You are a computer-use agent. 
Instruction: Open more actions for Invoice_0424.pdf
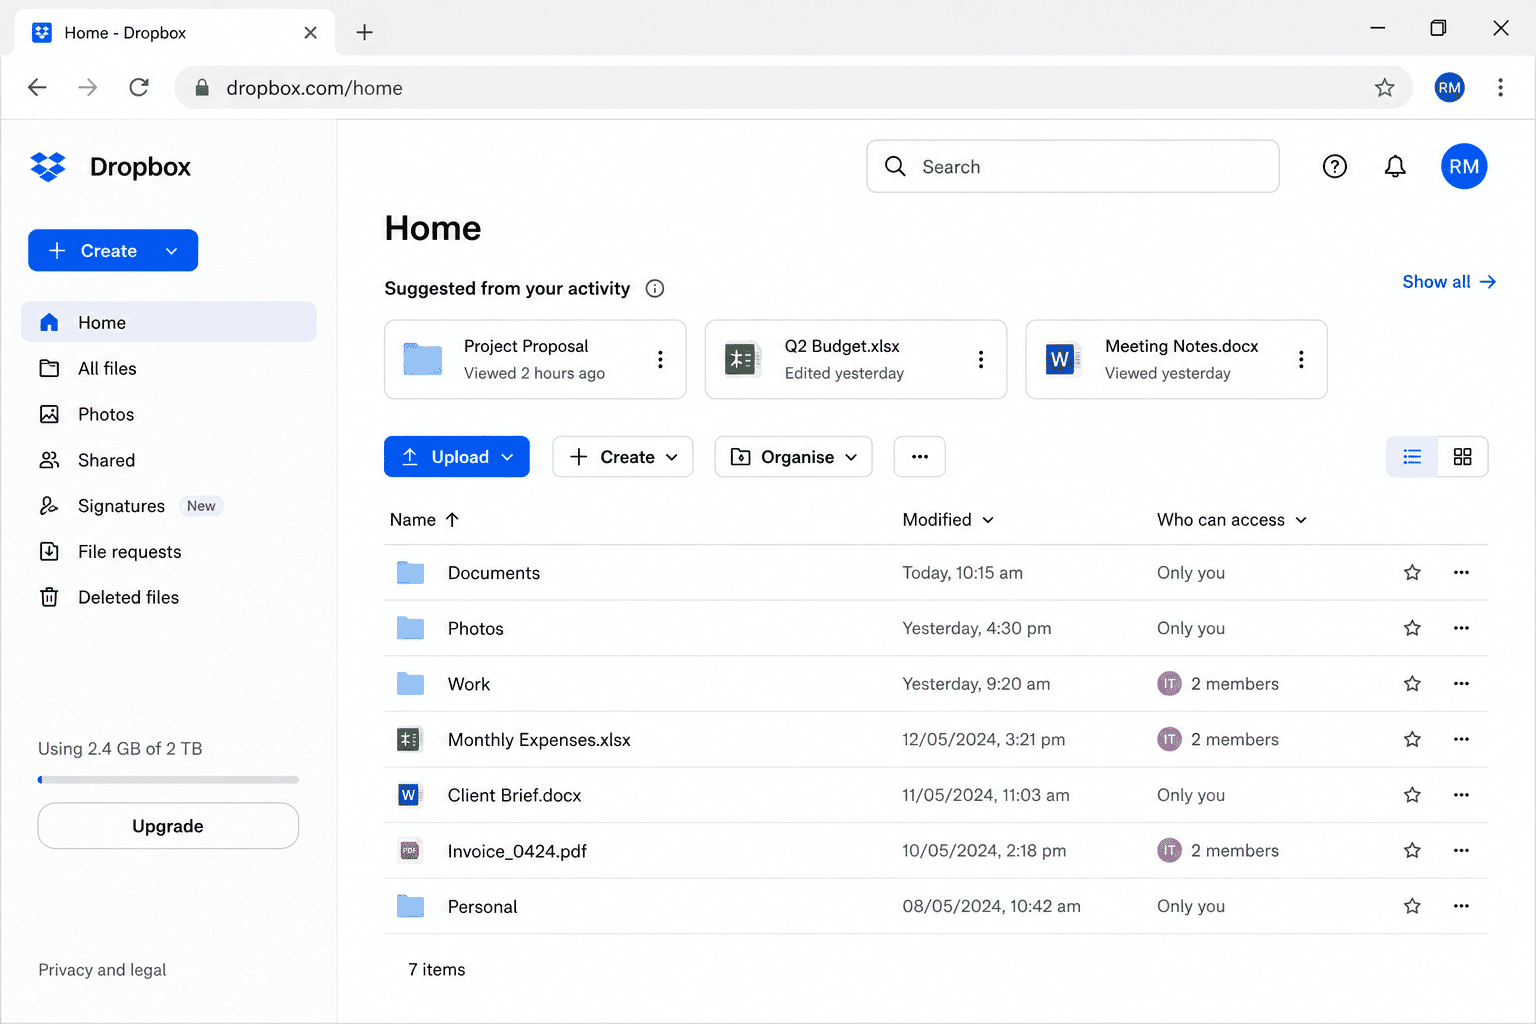[1461, 851]
